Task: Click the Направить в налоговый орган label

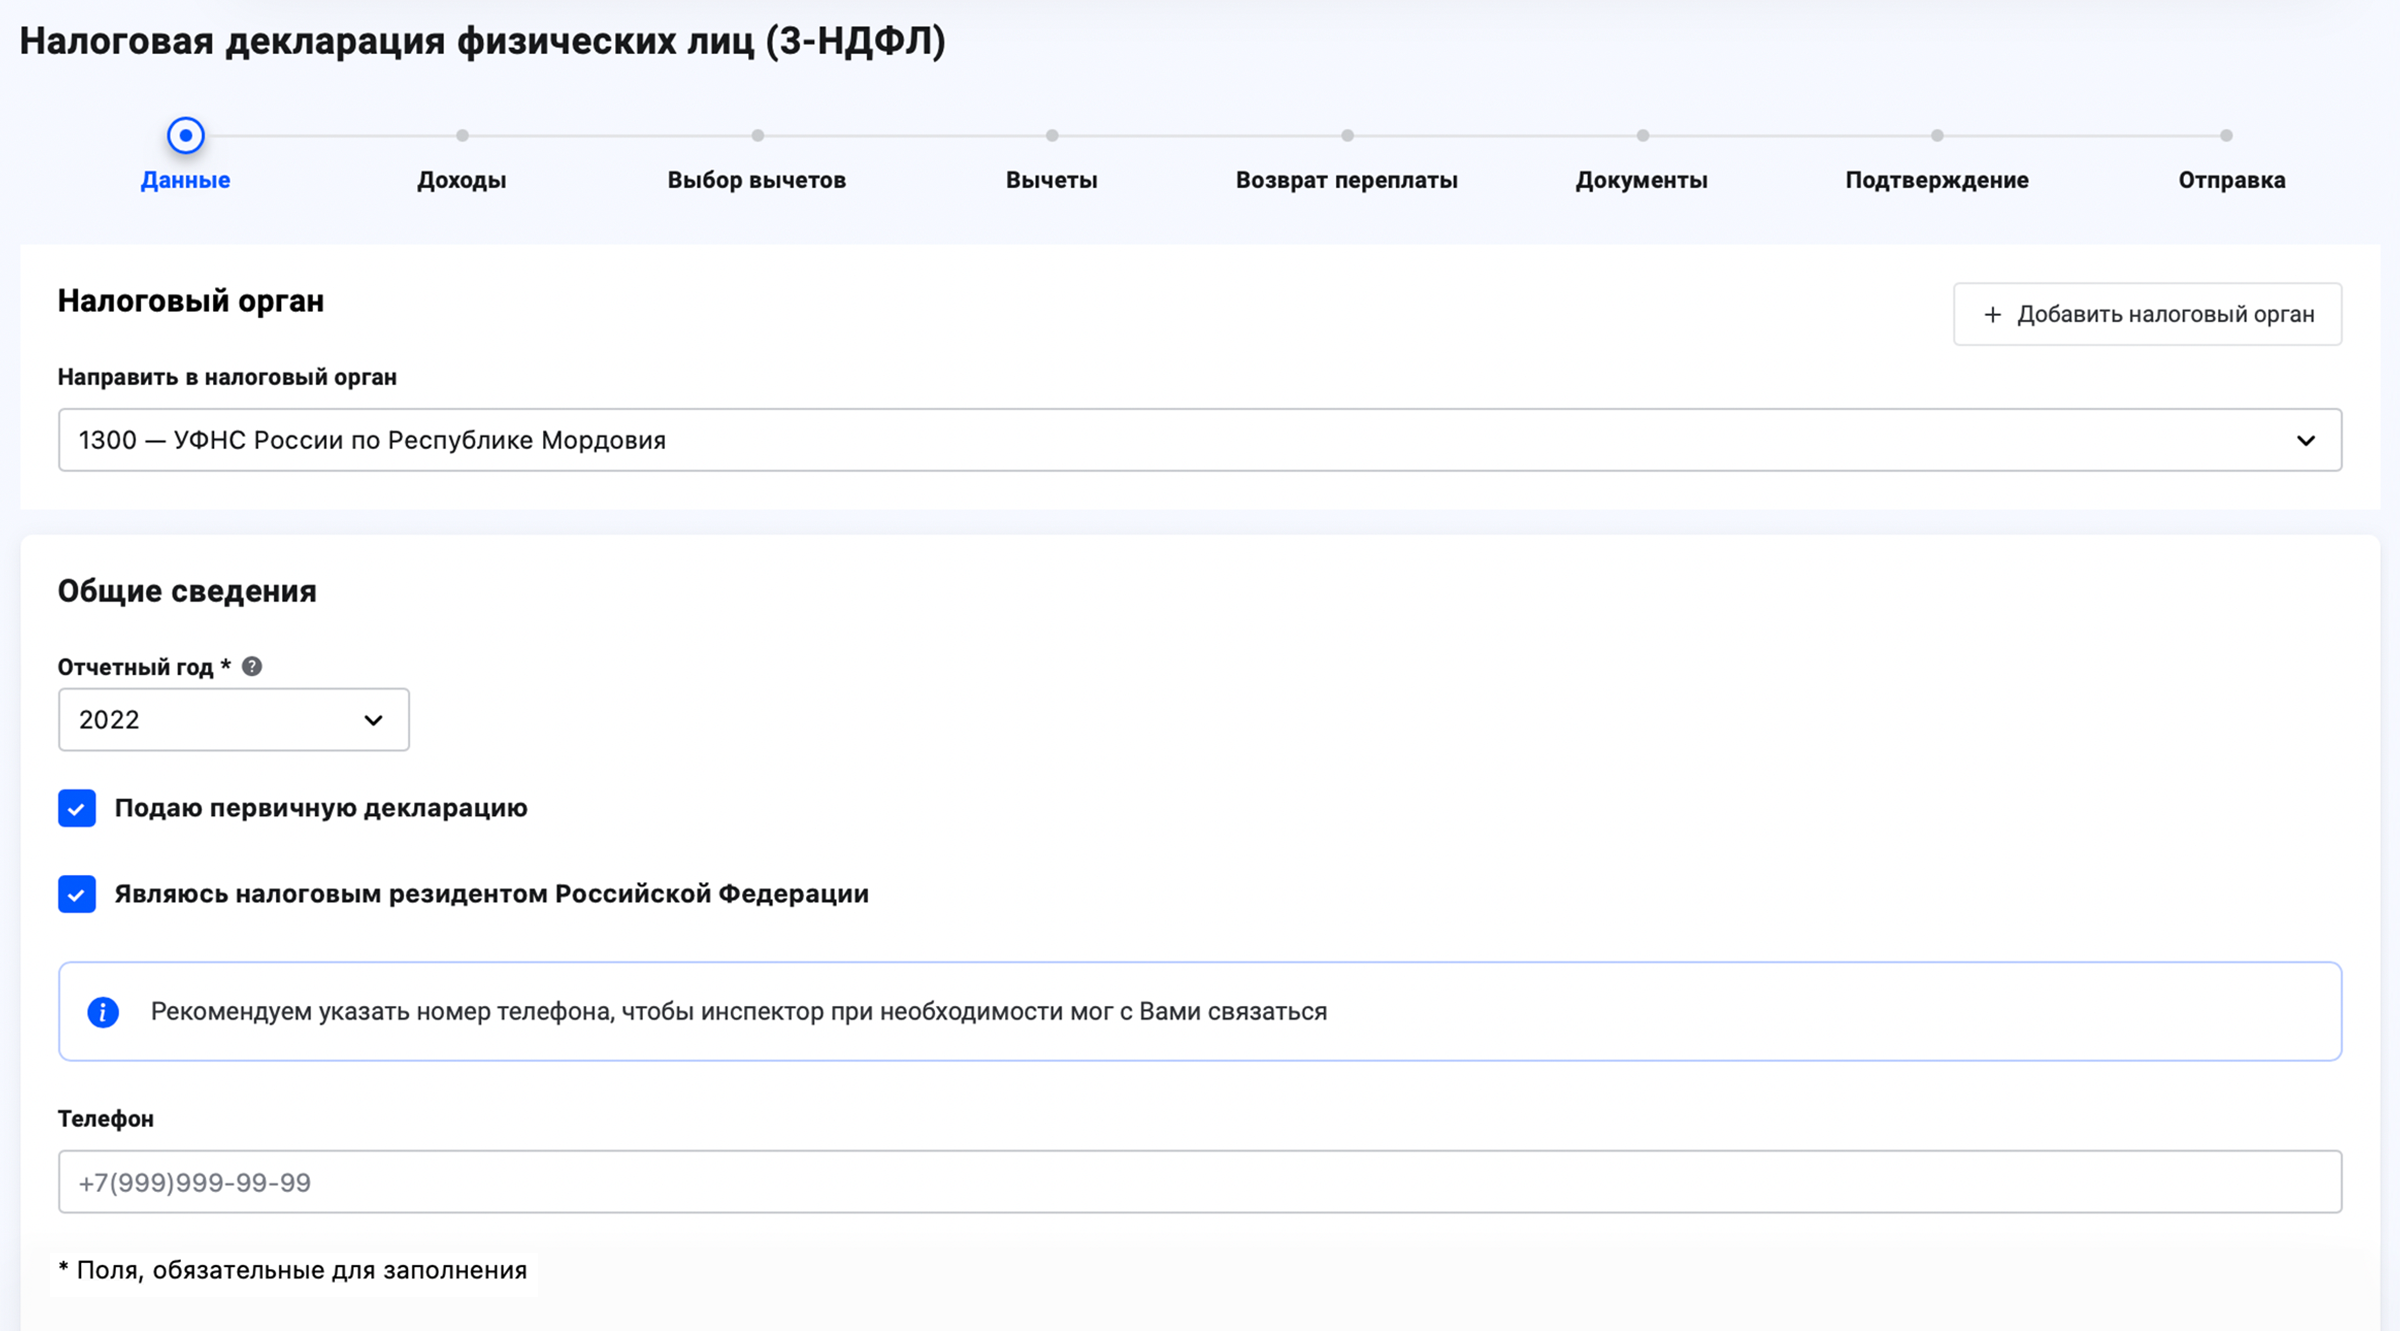Action: [227, 377]
